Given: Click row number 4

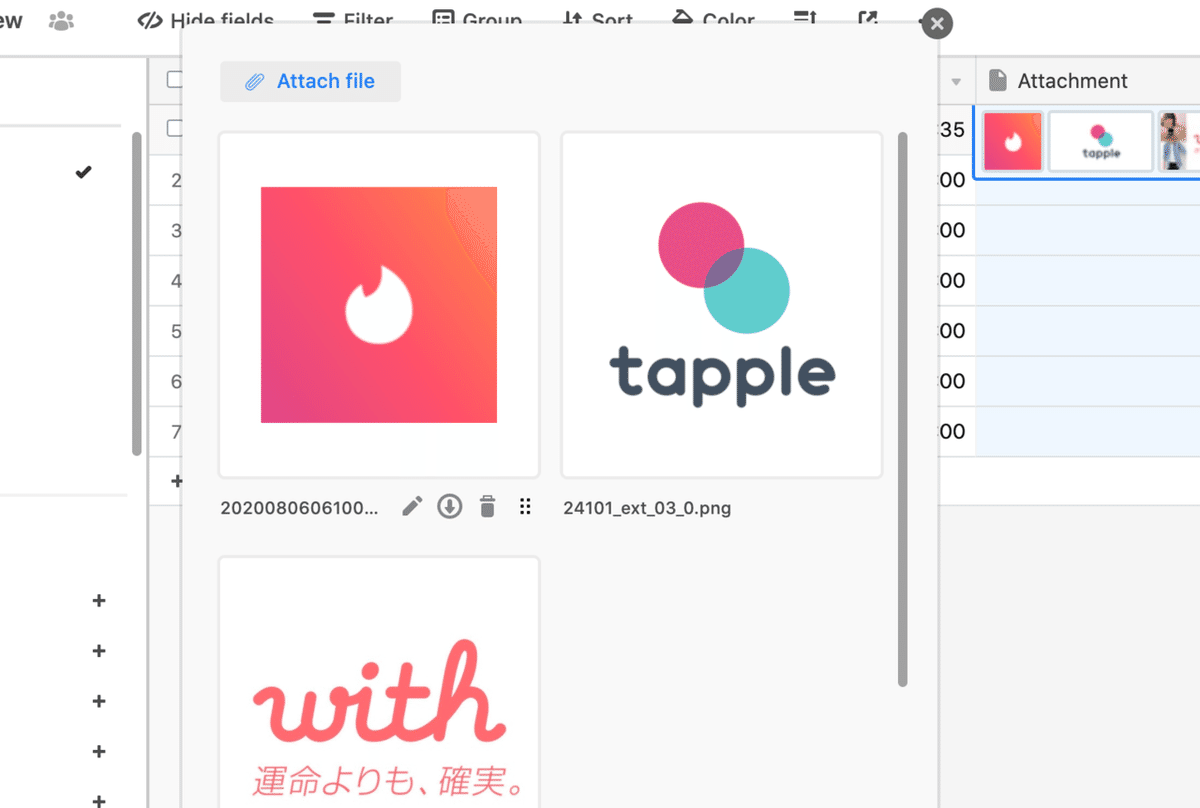Looking at the screenshot, I should click(176, 281).
